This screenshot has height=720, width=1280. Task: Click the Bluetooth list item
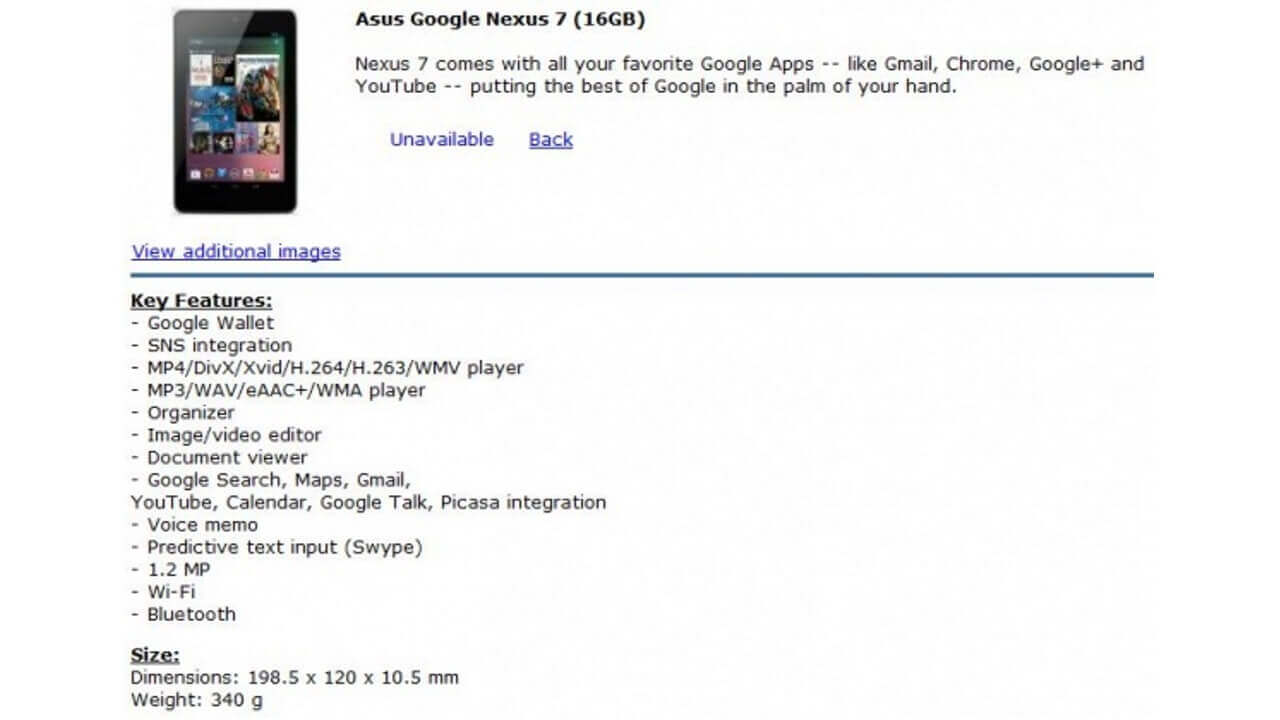(190, 614)
